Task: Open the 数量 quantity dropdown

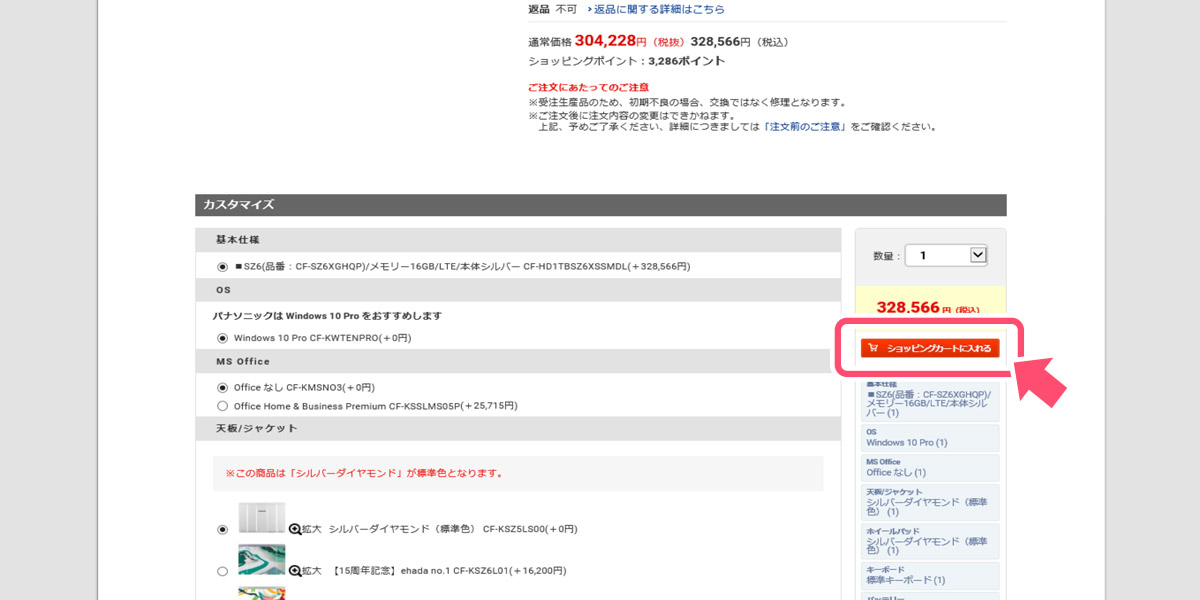Action: (x=946, y=256)
